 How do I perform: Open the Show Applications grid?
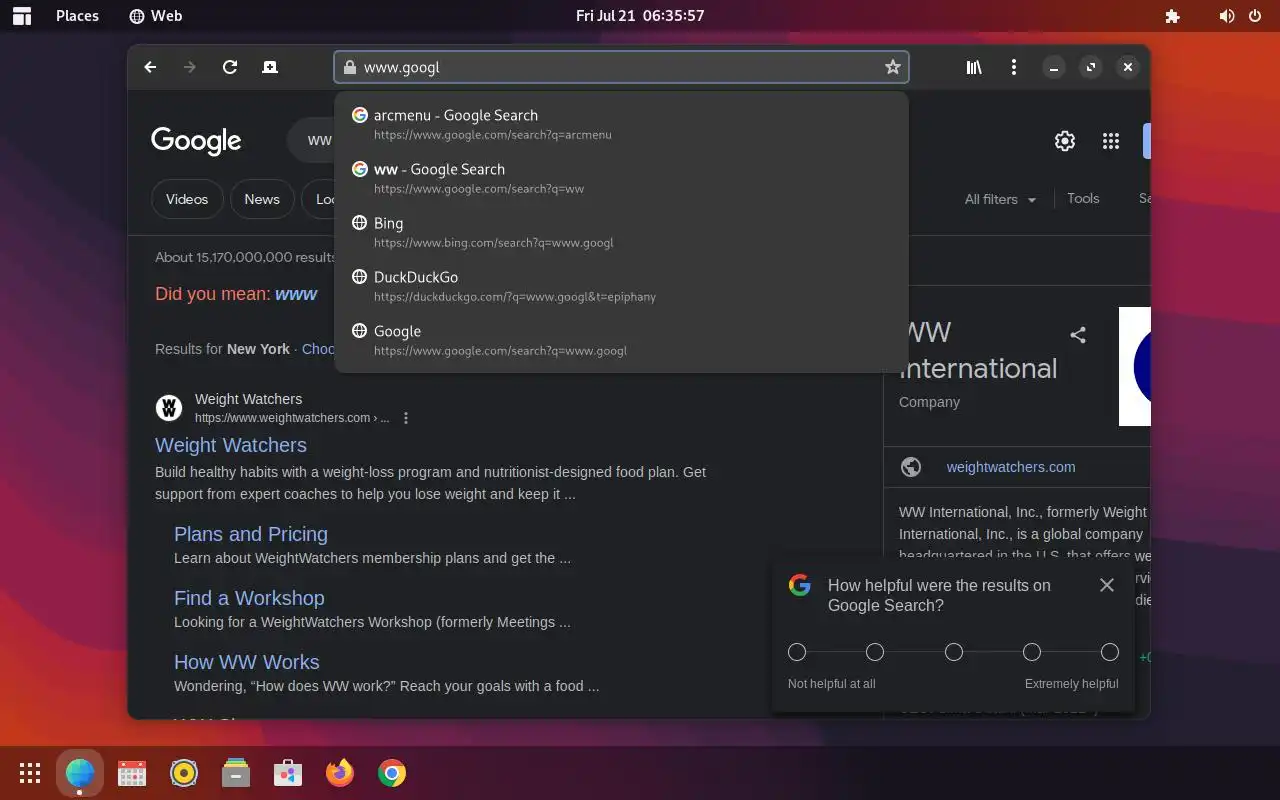click(x=30, y=773)
